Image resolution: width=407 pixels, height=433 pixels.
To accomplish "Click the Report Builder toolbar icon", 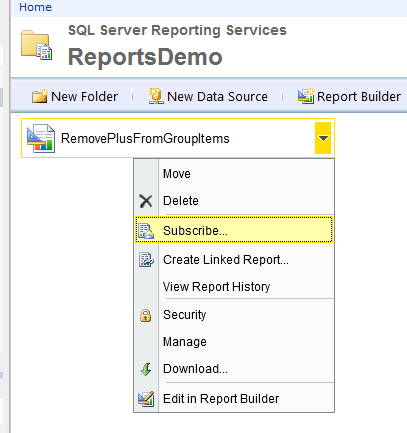I will 306,96.
